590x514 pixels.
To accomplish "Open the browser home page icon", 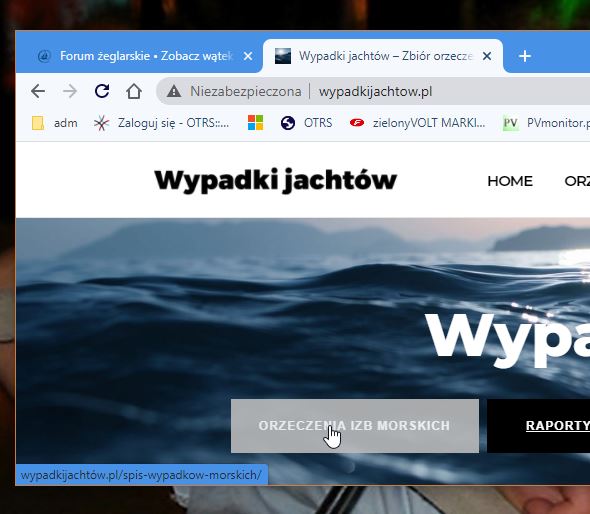I will 134,91.
